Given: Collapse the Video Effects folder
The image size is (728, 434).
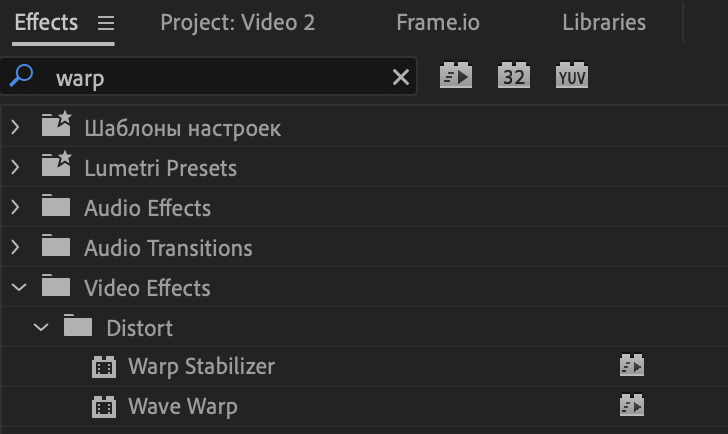Looking at the screenshot, I should tap(19, 287).
